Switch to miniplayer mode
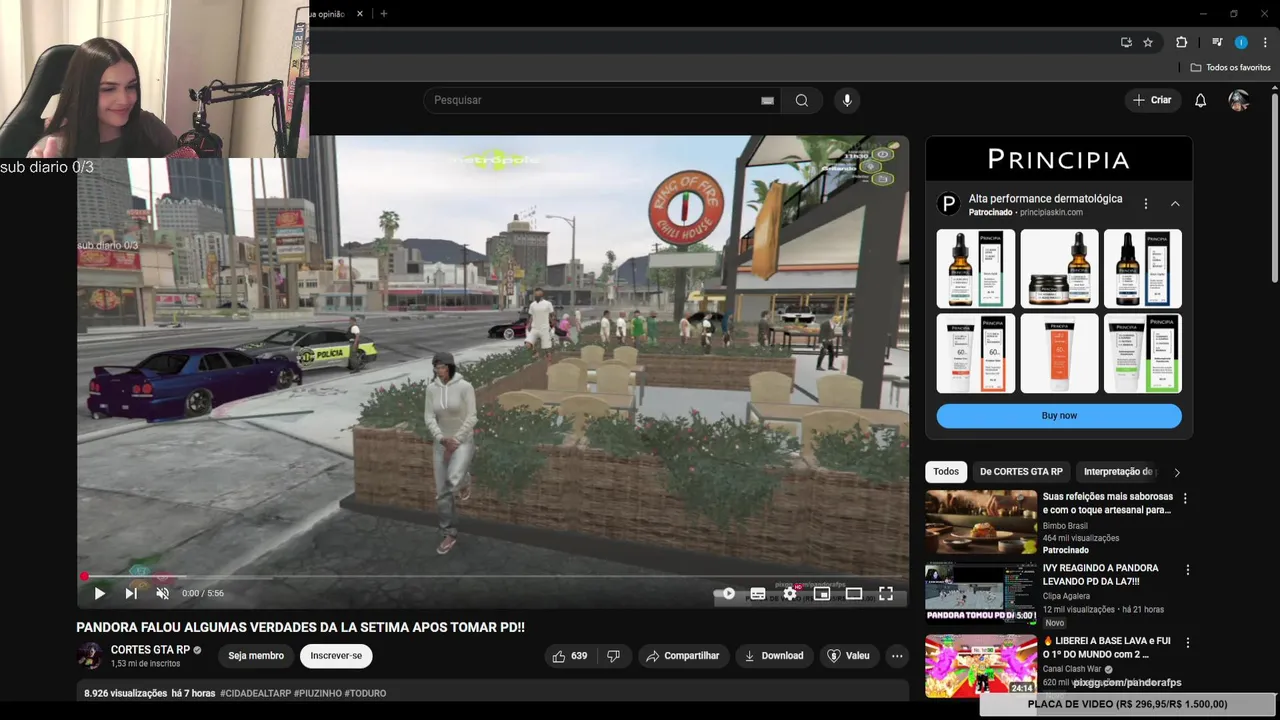Screen dimensions: 1280x720 pos(822,593)
